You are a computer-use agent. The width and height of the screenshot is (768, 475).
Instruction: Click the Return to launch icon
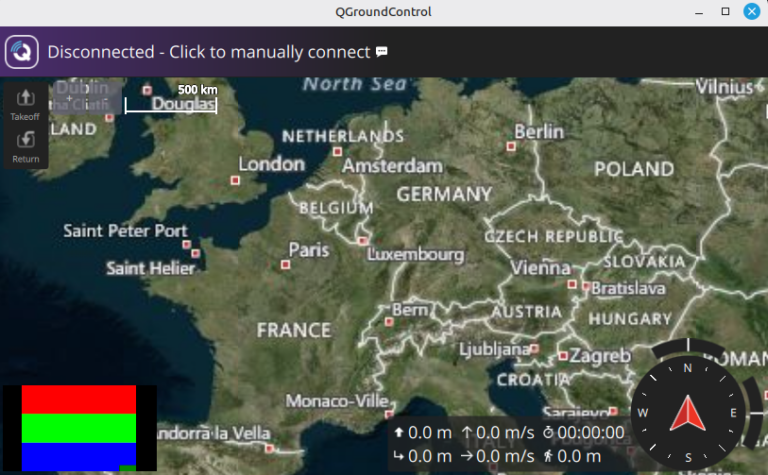point(26,141)
